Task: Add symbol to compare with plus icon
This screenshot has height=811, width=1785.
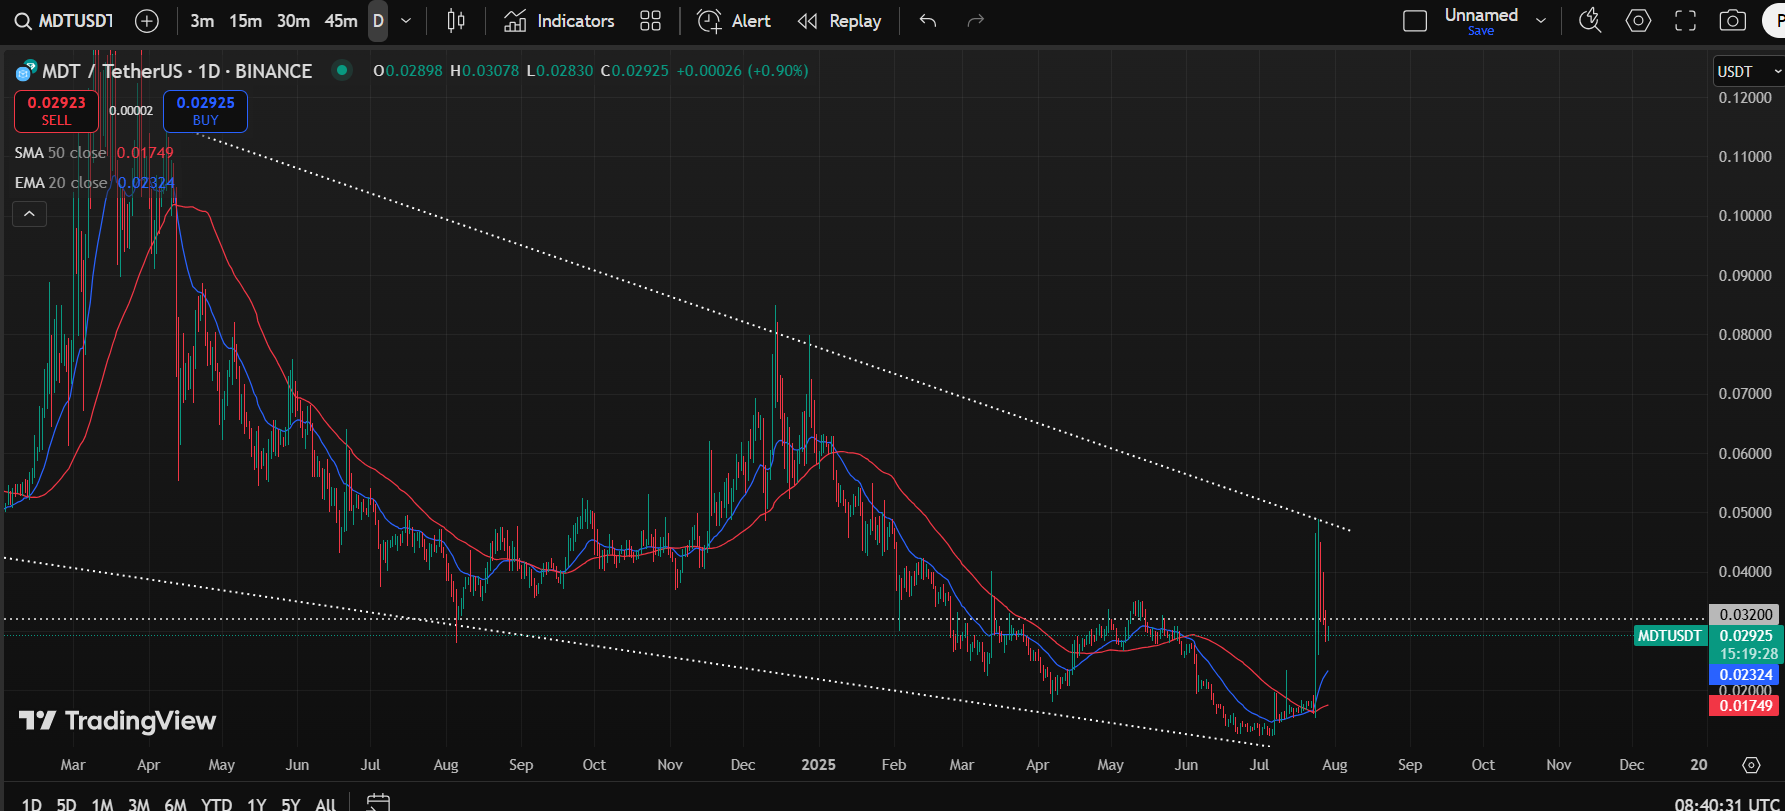Action: click(x=147, y=21)
